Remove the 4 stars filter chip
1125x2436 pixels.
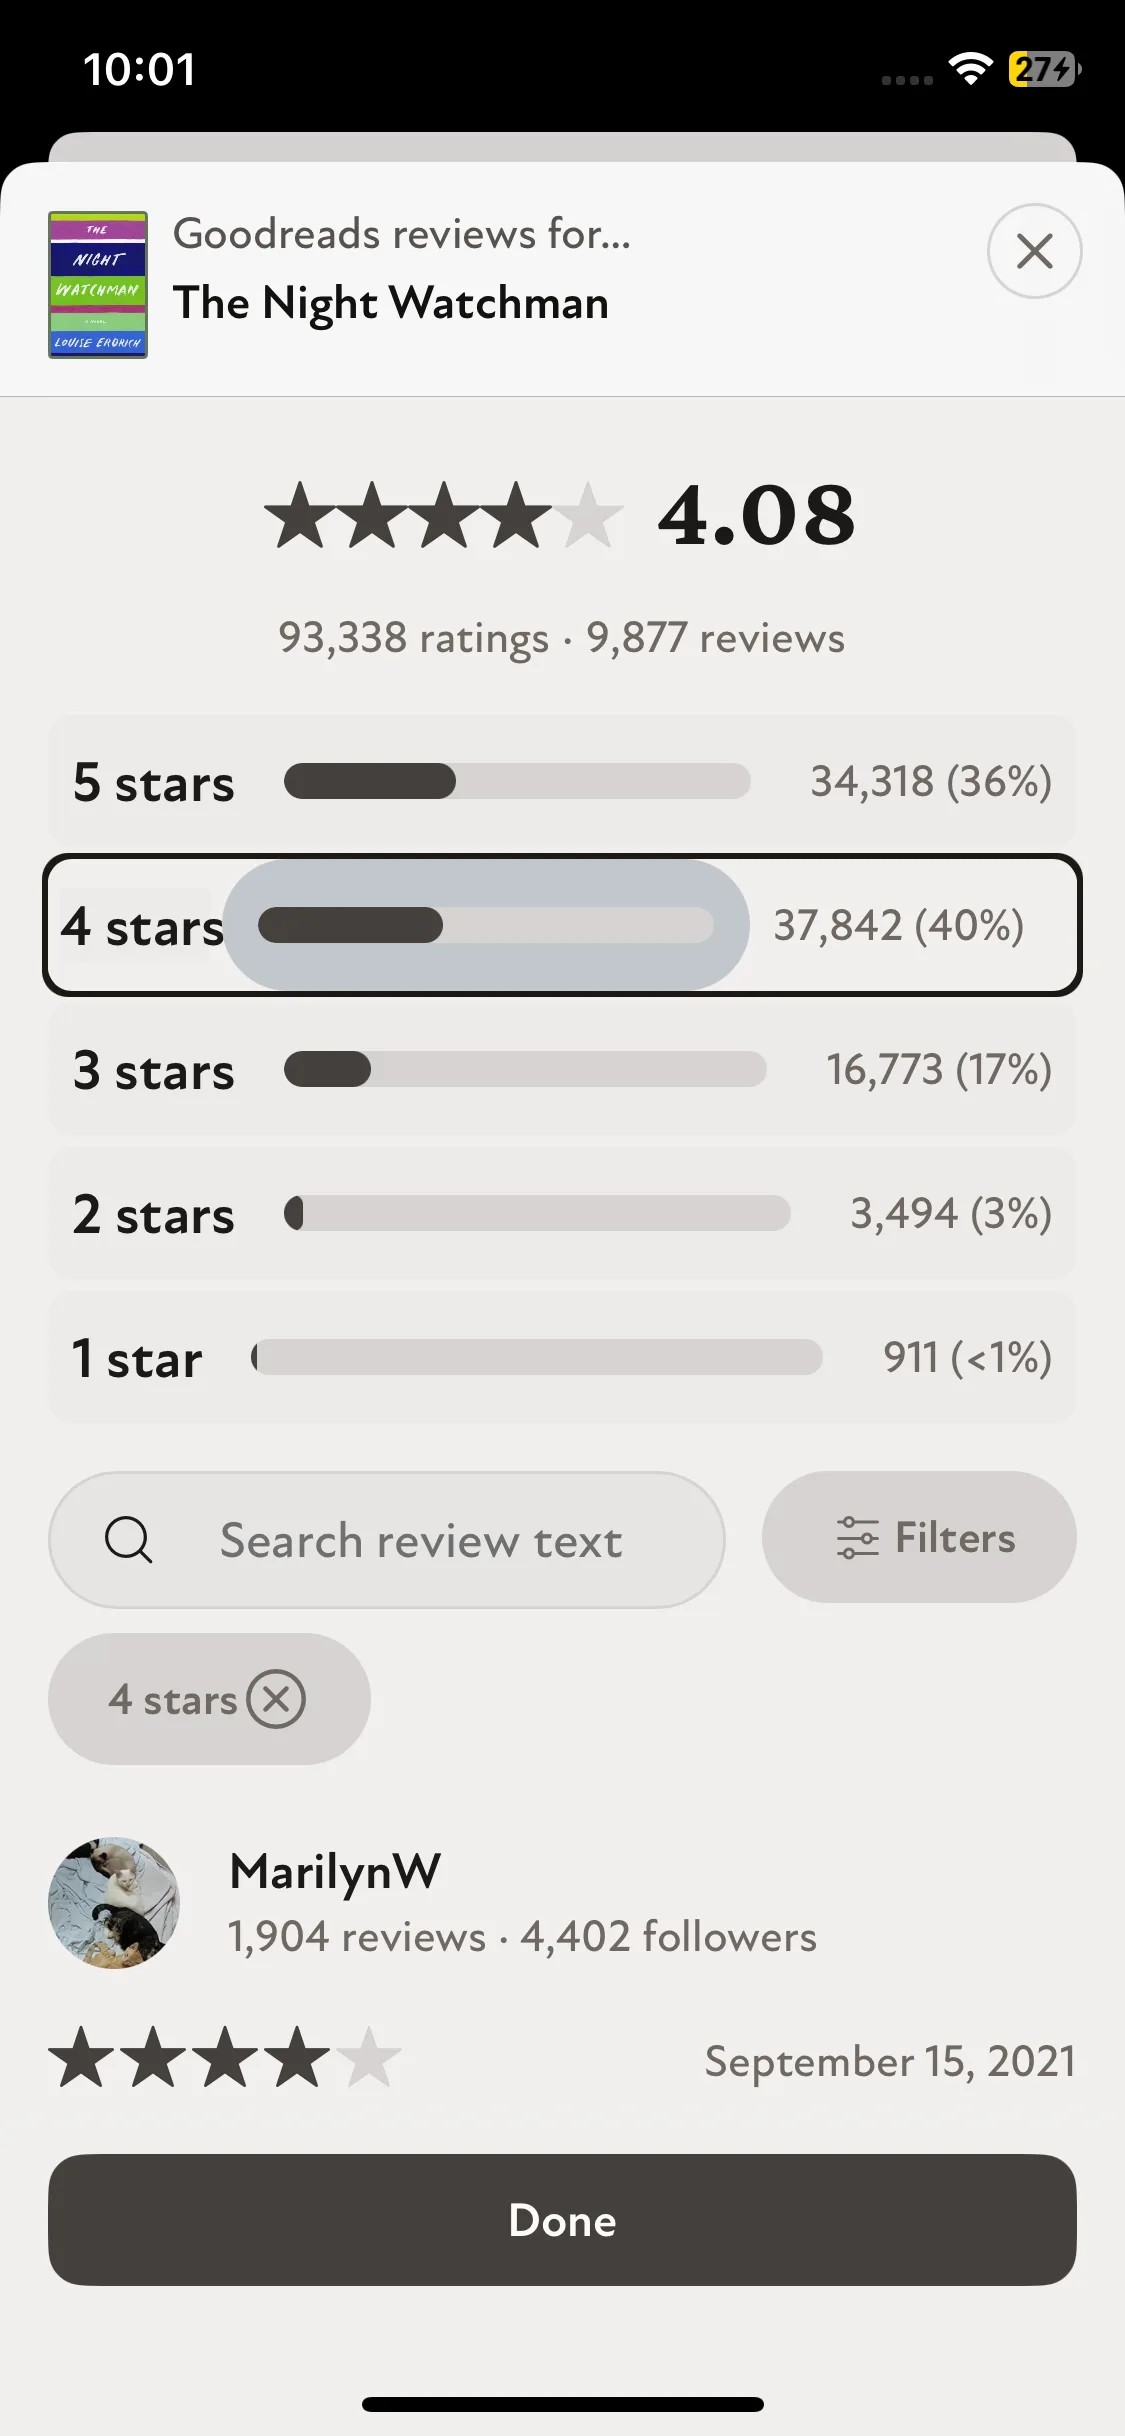pos(276,1699)
